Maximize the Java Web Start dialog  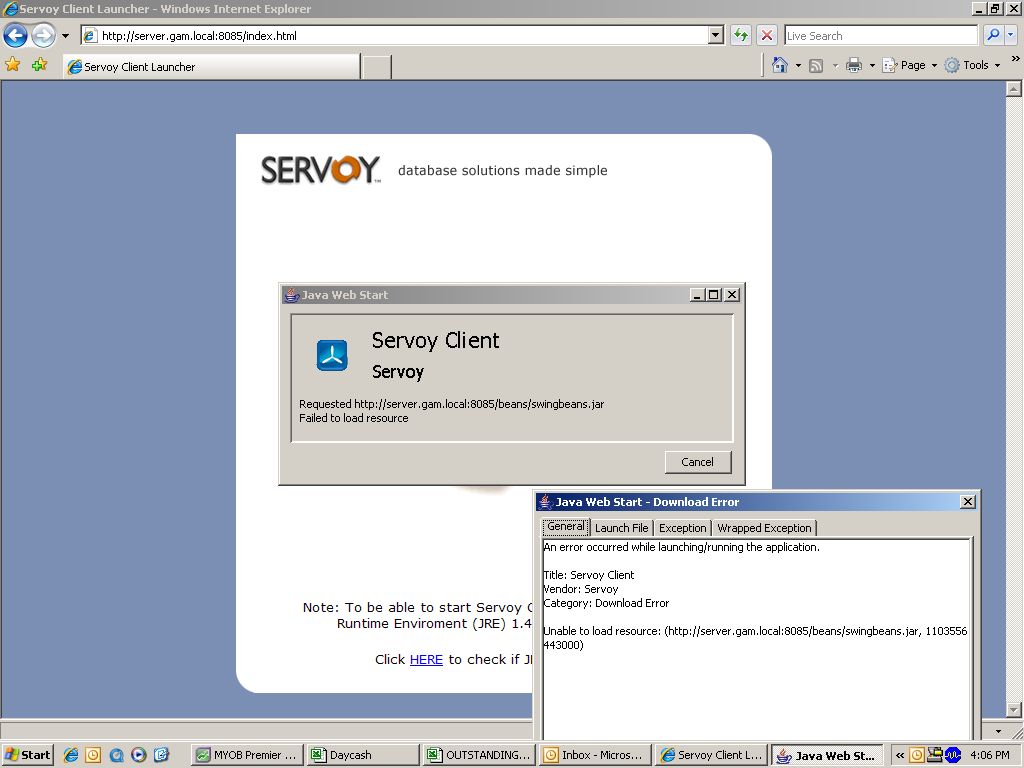tap(714, 295)
